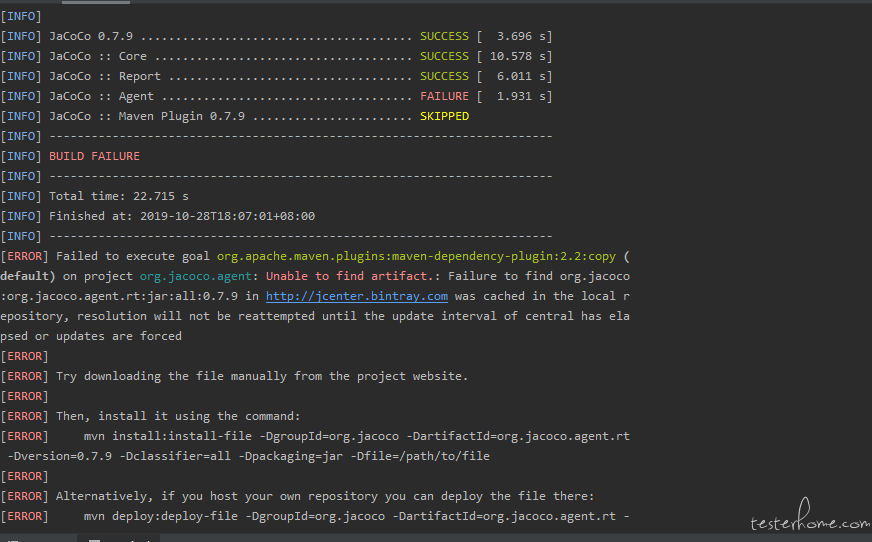
Task: Click SUCCESS status on JaCoCo 0.7.9 line
Action: click(444, 36)
